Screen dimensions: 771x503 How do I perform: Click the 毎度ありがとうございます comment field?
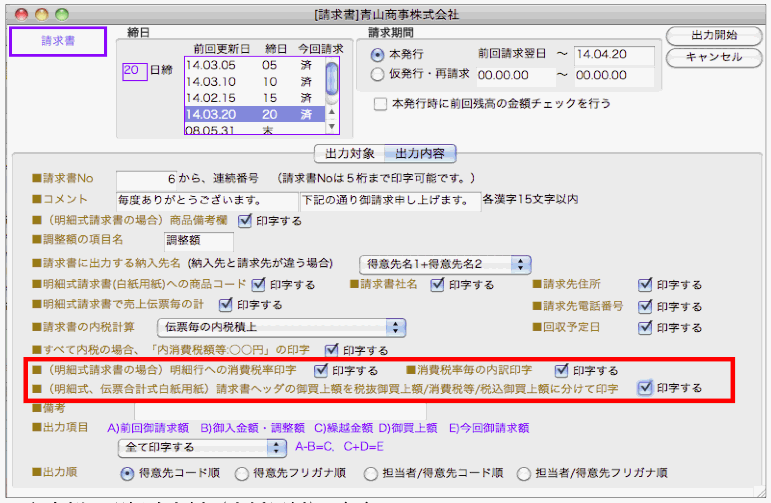(207, 201)
